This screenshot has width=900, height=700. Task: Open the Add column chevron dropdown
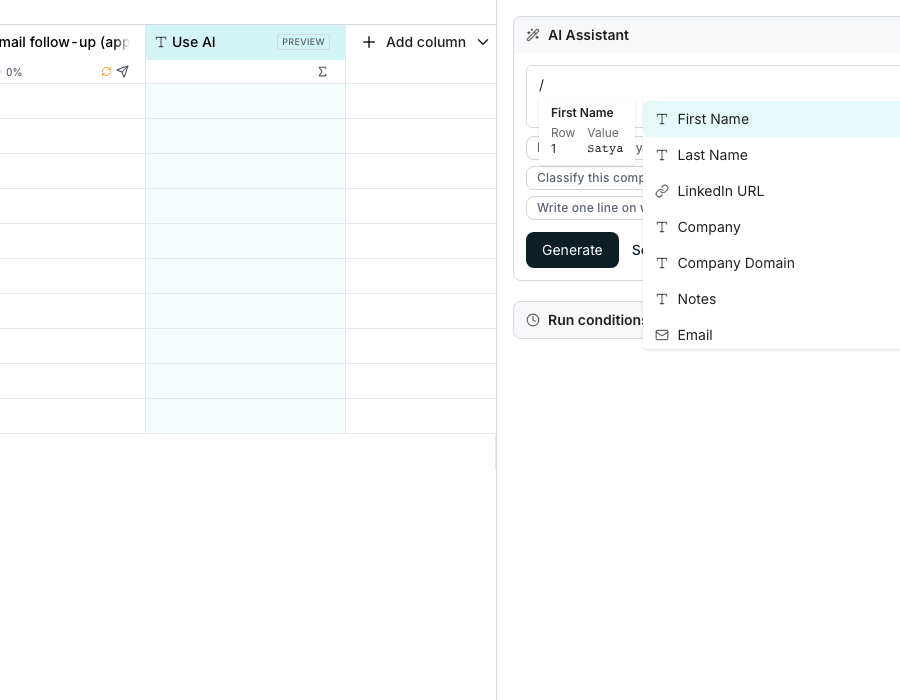click(483, 42)
